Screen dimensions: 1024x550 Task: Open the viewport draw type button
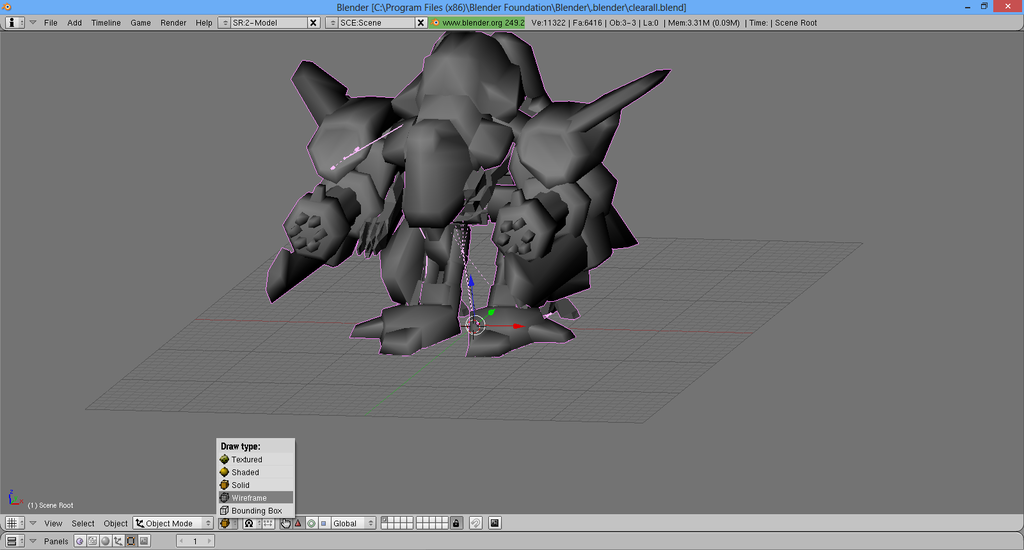(x=227, y=523)
